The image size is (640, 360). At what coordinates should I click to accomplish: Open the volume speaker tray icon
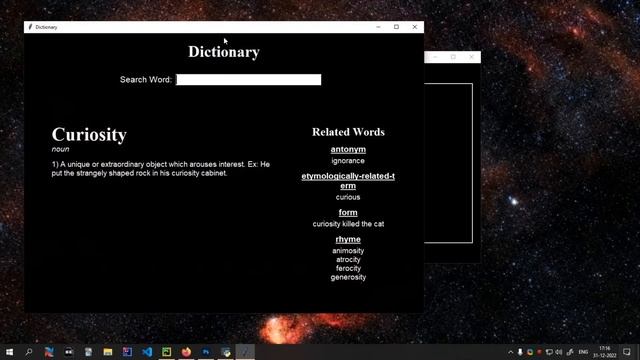[x=559, y=352]
